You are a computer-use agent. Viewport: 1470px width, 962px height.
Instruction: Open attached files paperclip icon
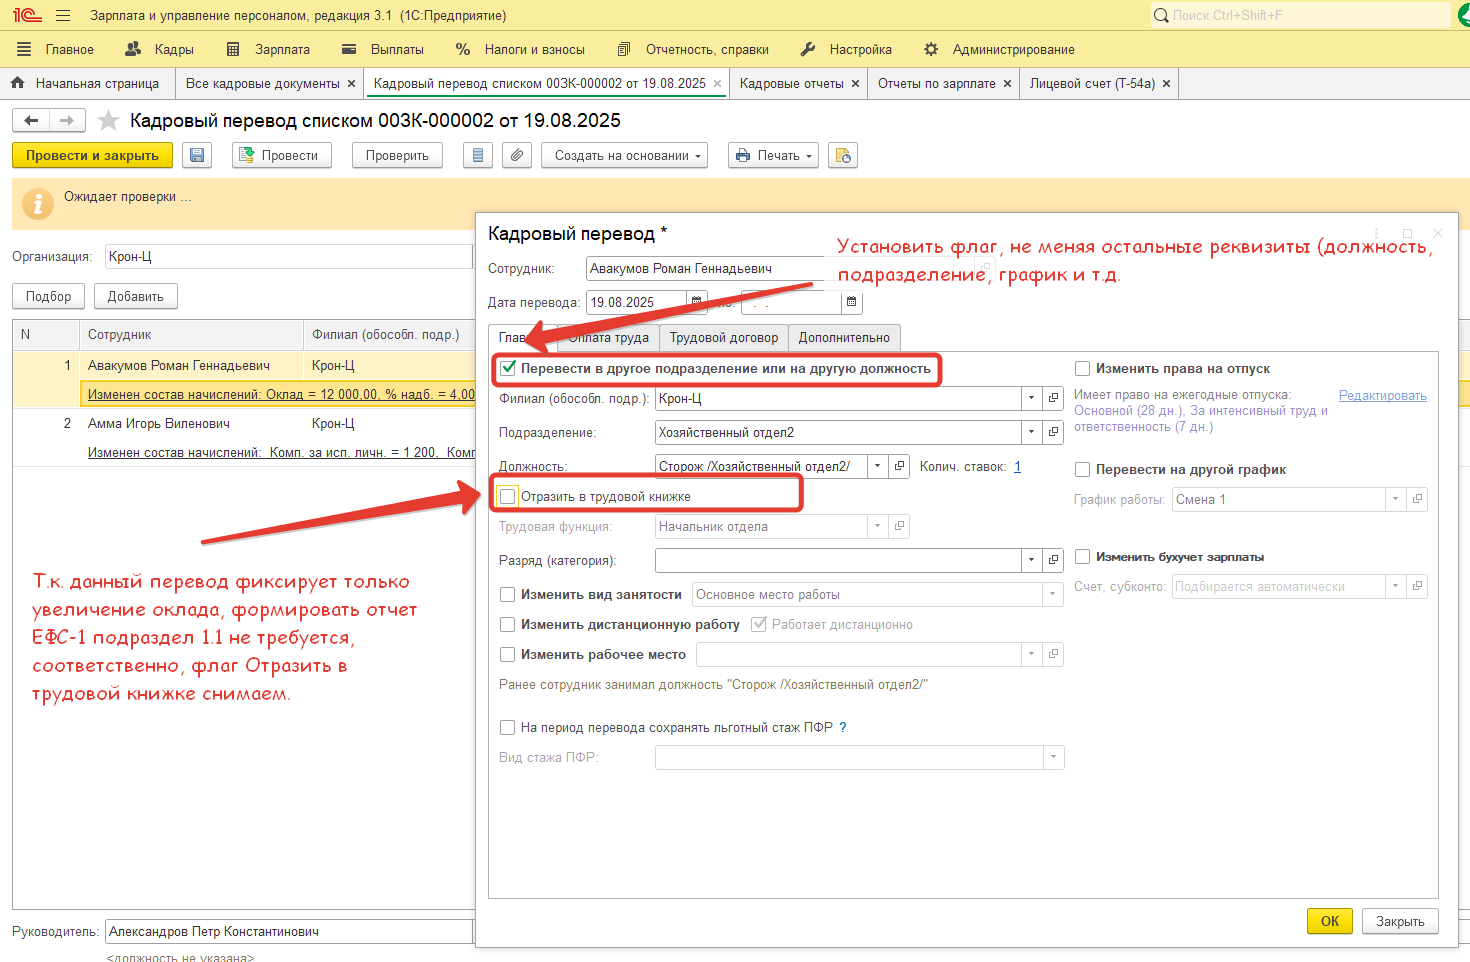click(516, 155)
